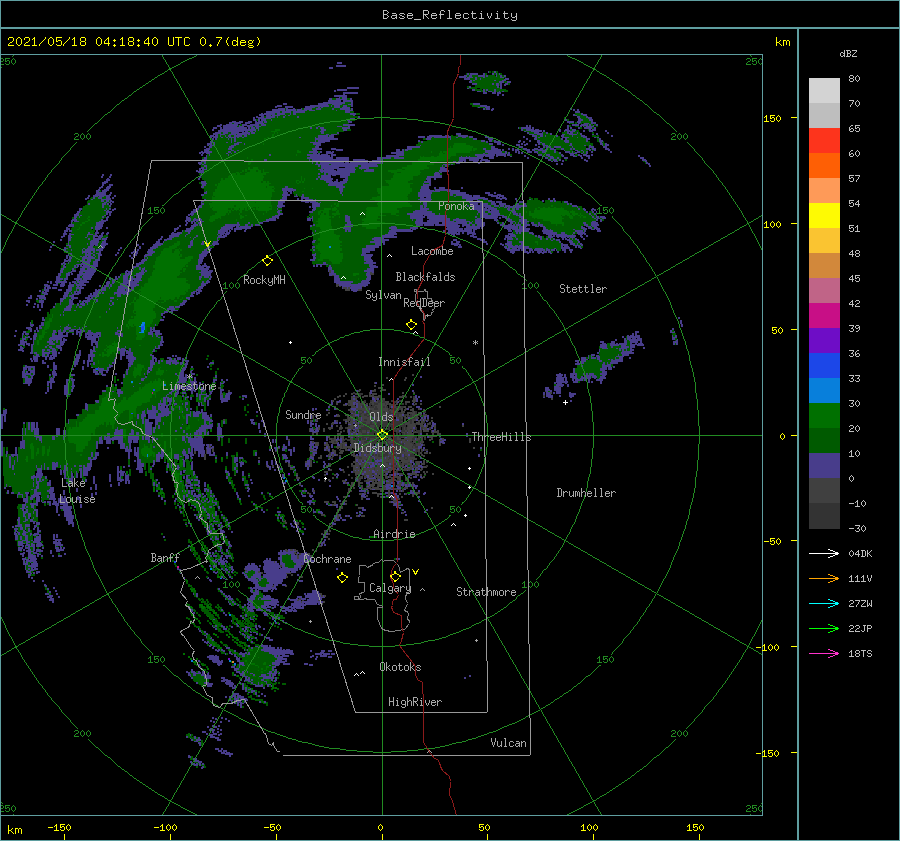Click the yellow diamond marker below Cochrane
900x841 pixels.
[x=342, y=578]
